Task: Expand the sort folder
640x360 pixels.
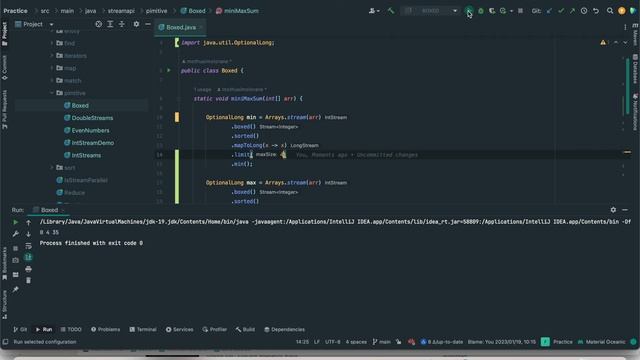Action: tap(52, 168)
